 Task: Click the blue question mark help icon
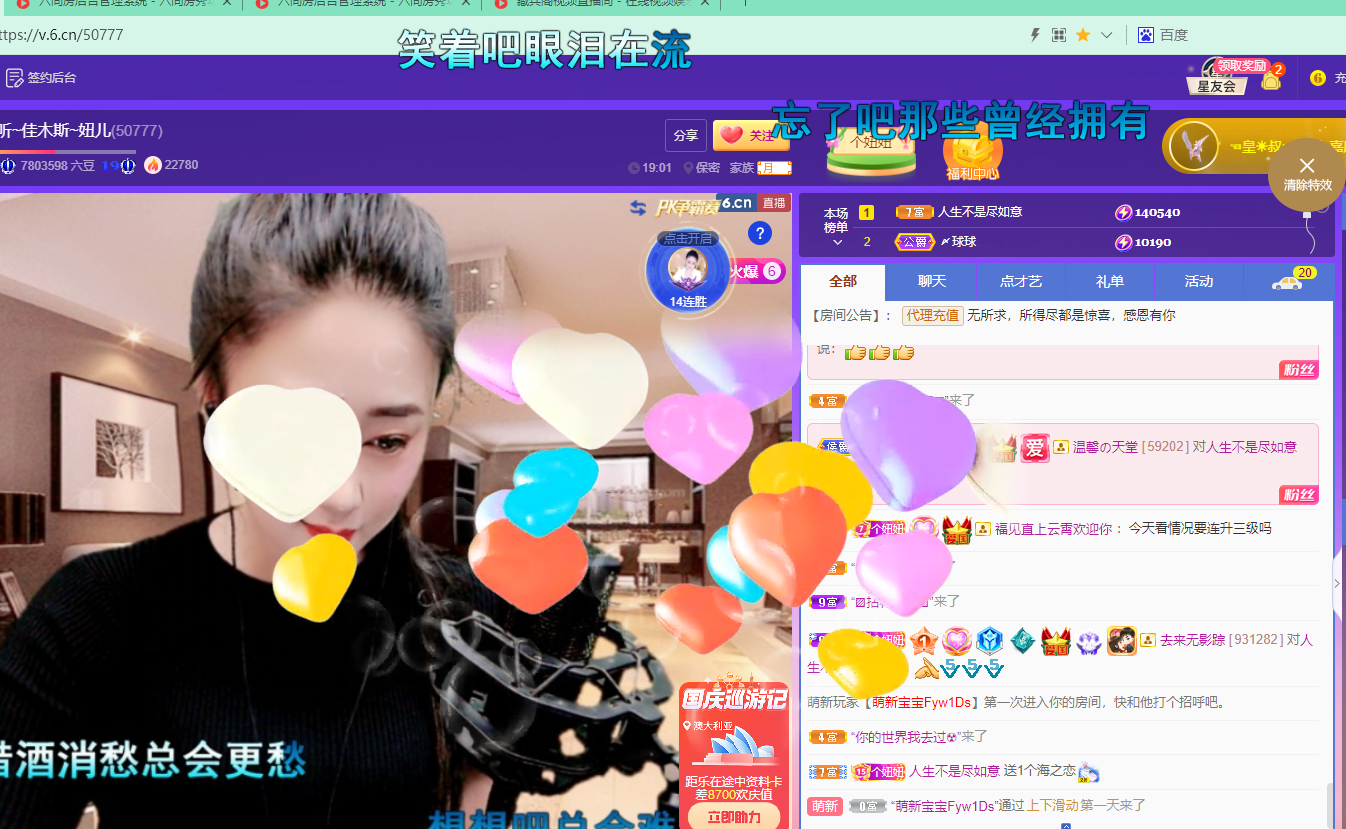click(x=760, y=234)
